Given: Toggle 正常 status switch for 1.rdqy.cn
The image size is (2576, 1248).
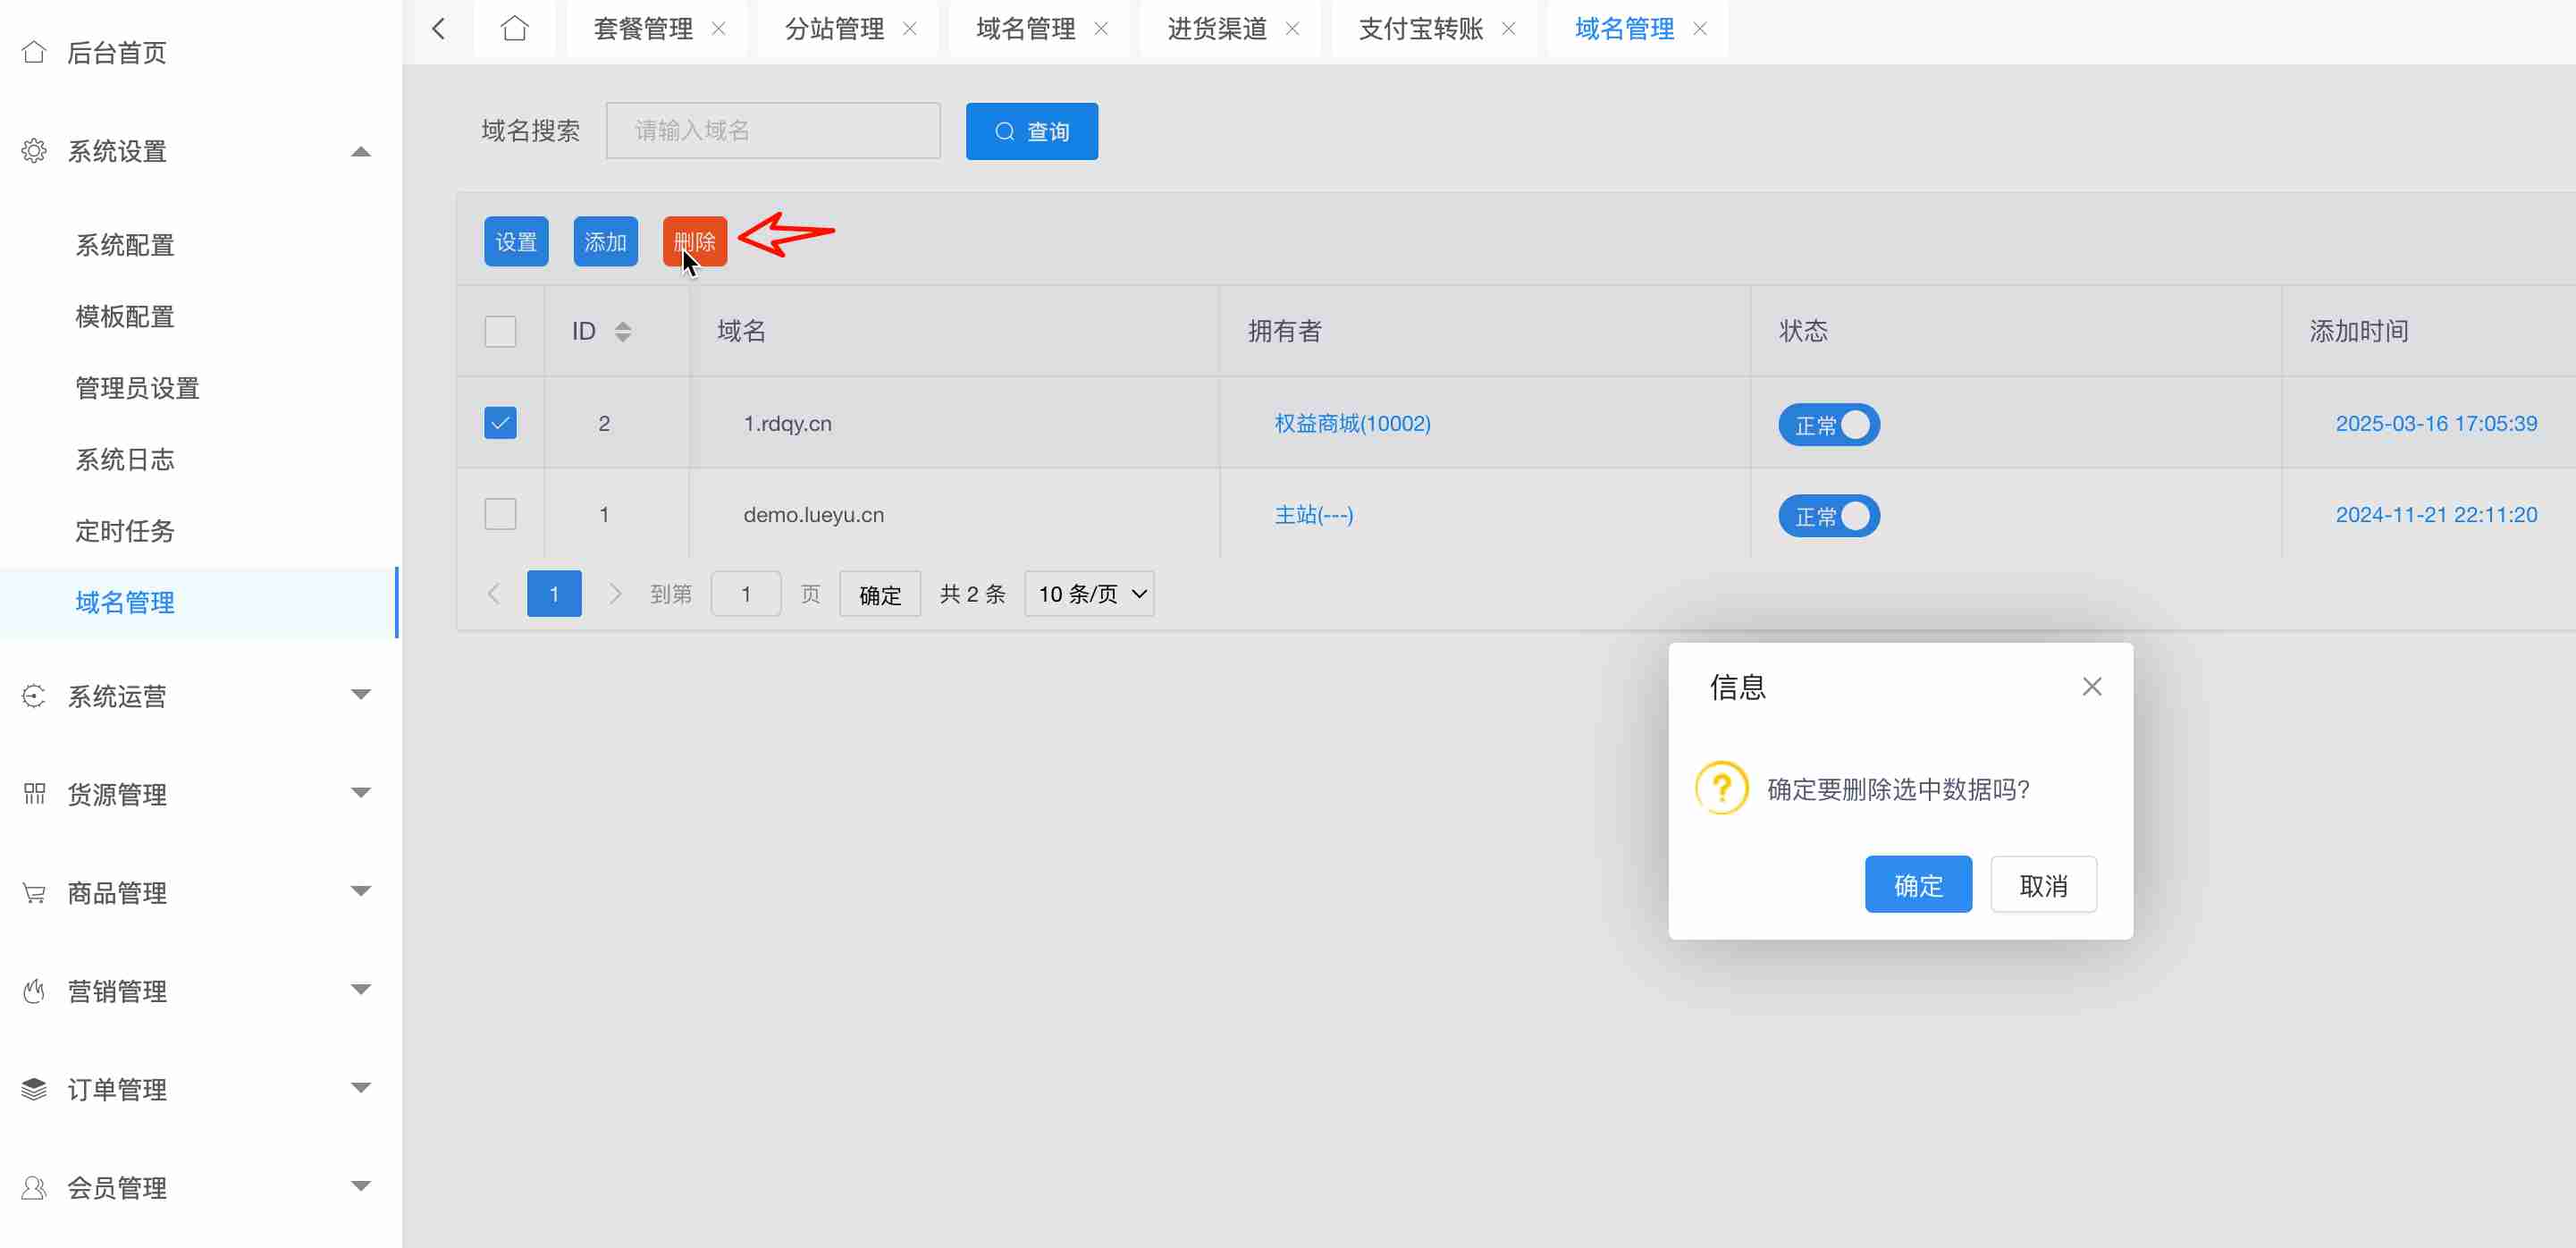Looking at the screenshot, I should coord(1828,425).
